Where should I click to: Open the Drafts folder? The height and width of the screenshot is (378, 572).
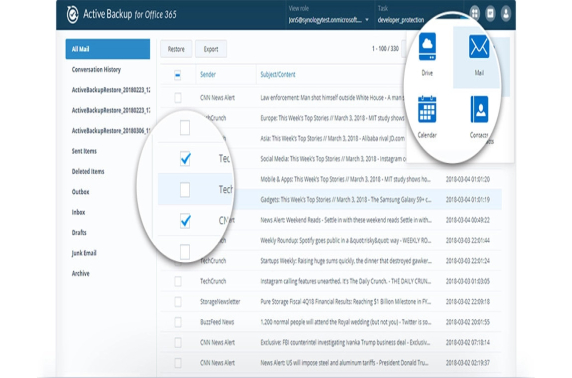tap(79, 233)
